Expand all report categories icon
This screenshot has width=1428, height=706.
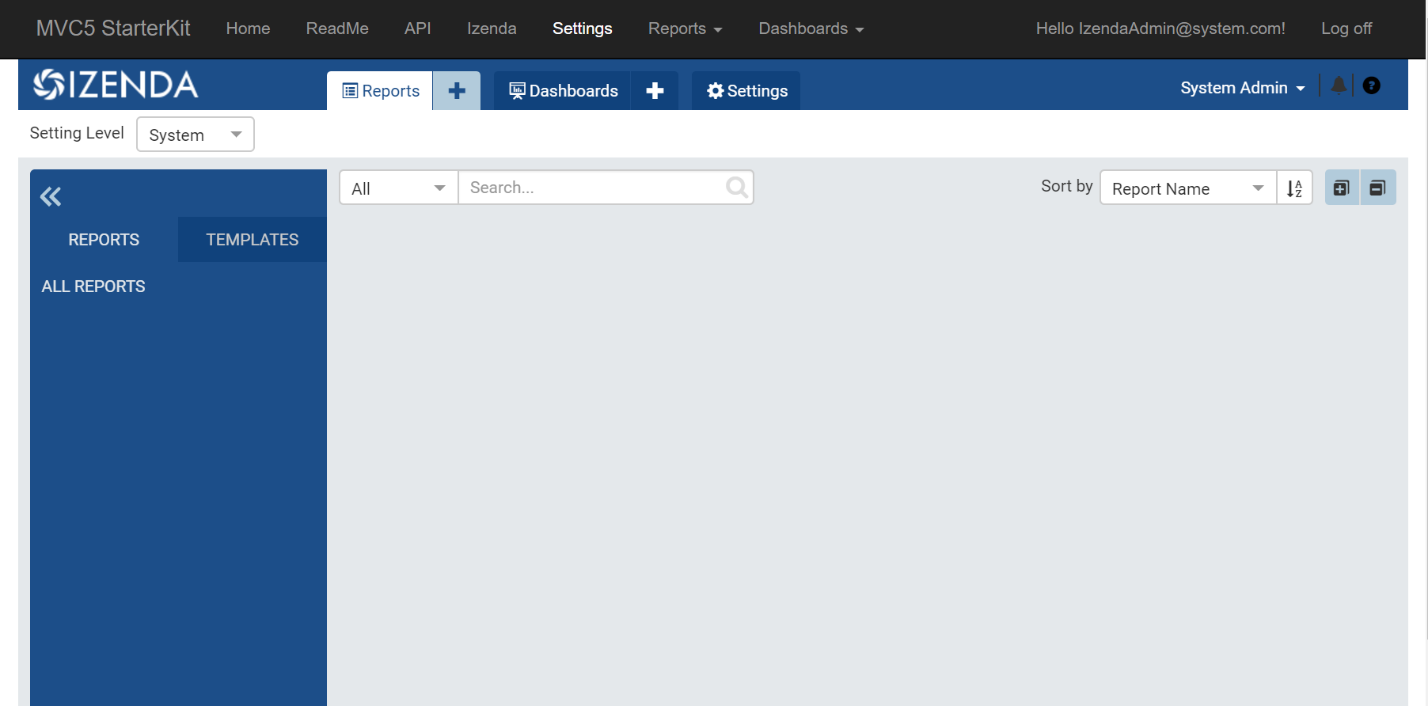1342,188
